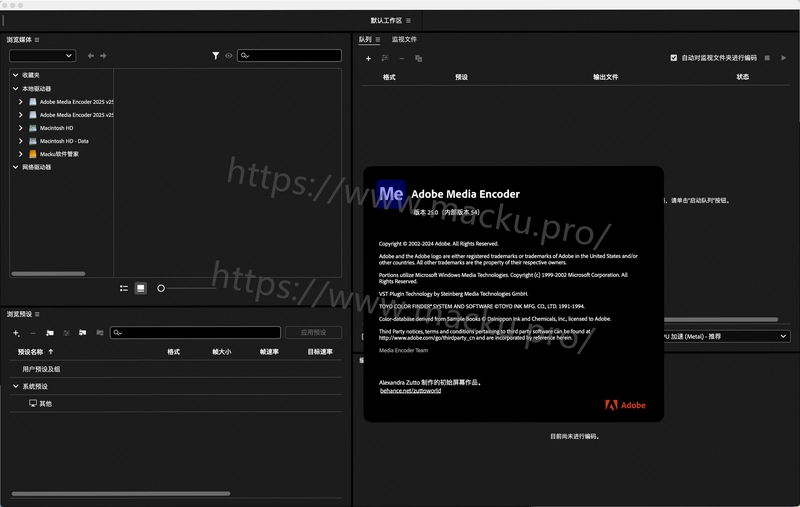The image size is (800, 507).
Task: Click the 状态 column header in queue
Action: pyautogui.click(x=742, y=77)
